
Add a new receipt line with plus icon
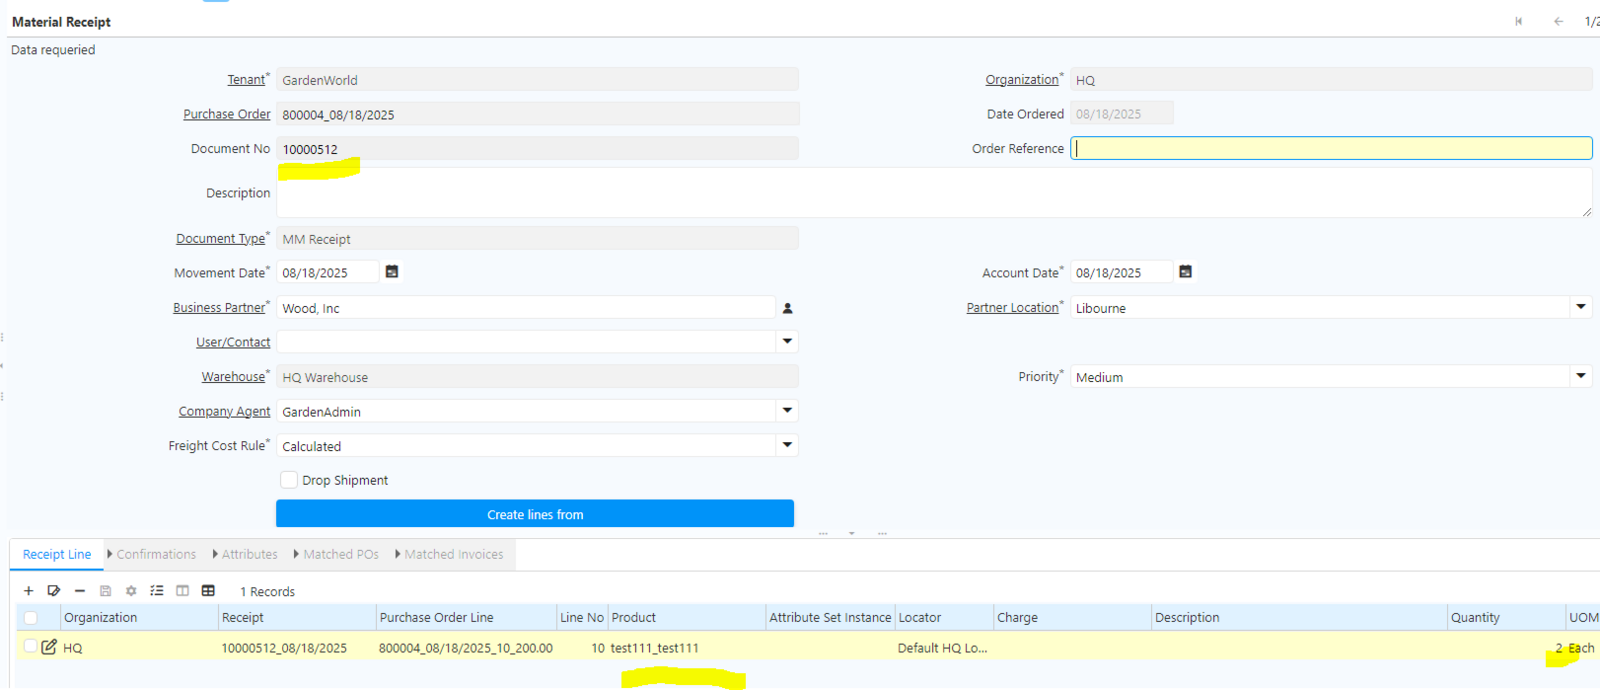[29, 591]
